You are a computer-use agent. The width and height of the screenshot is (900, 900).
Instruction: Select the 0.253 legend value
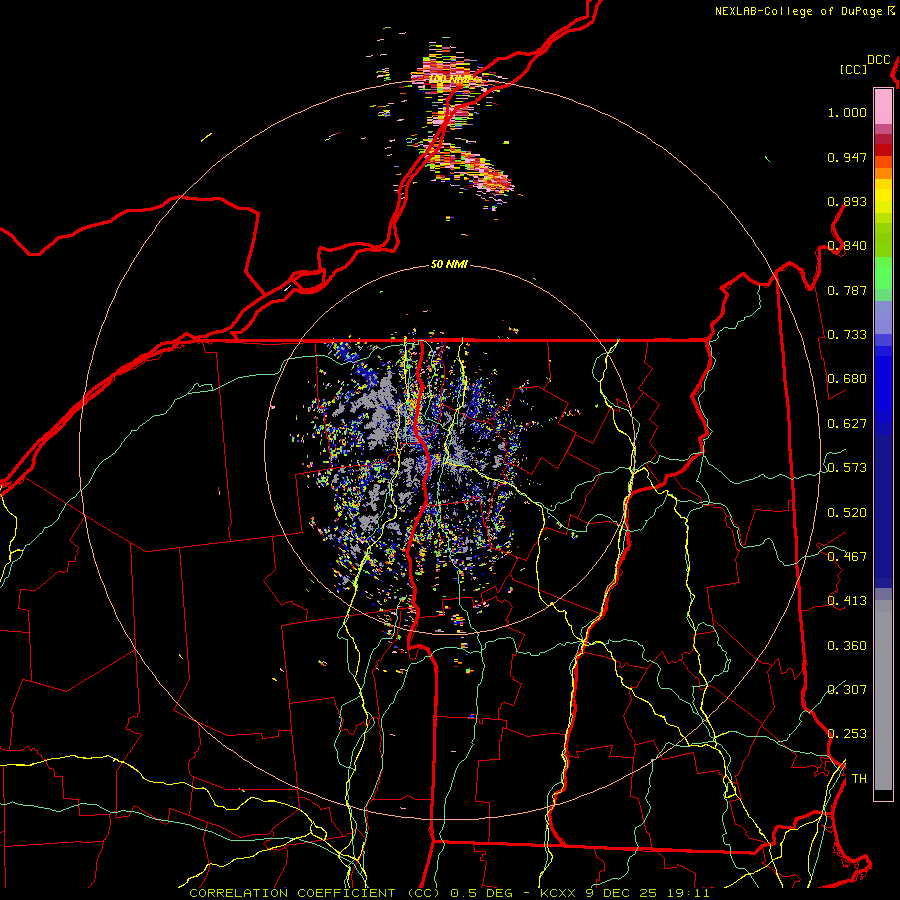(x=847, y=734)
